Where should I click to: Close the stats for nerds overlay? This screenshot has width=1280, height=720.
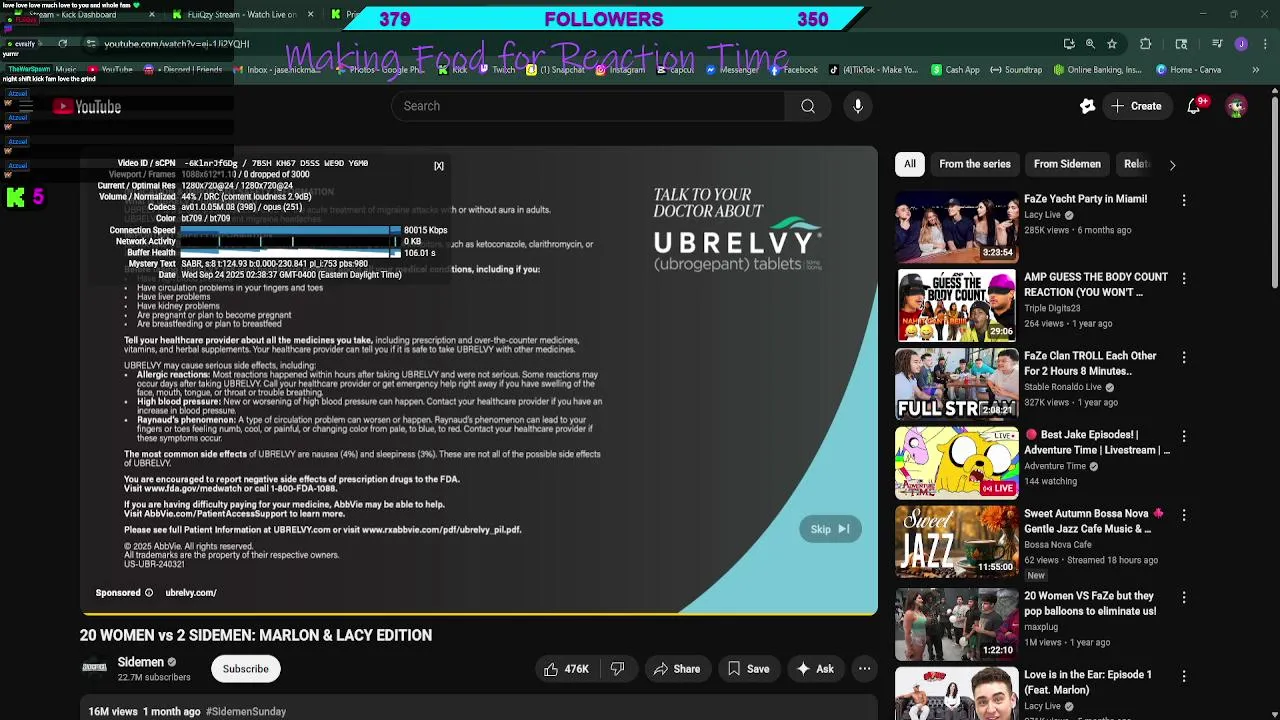pyautogui.click(x=438, y=166)
